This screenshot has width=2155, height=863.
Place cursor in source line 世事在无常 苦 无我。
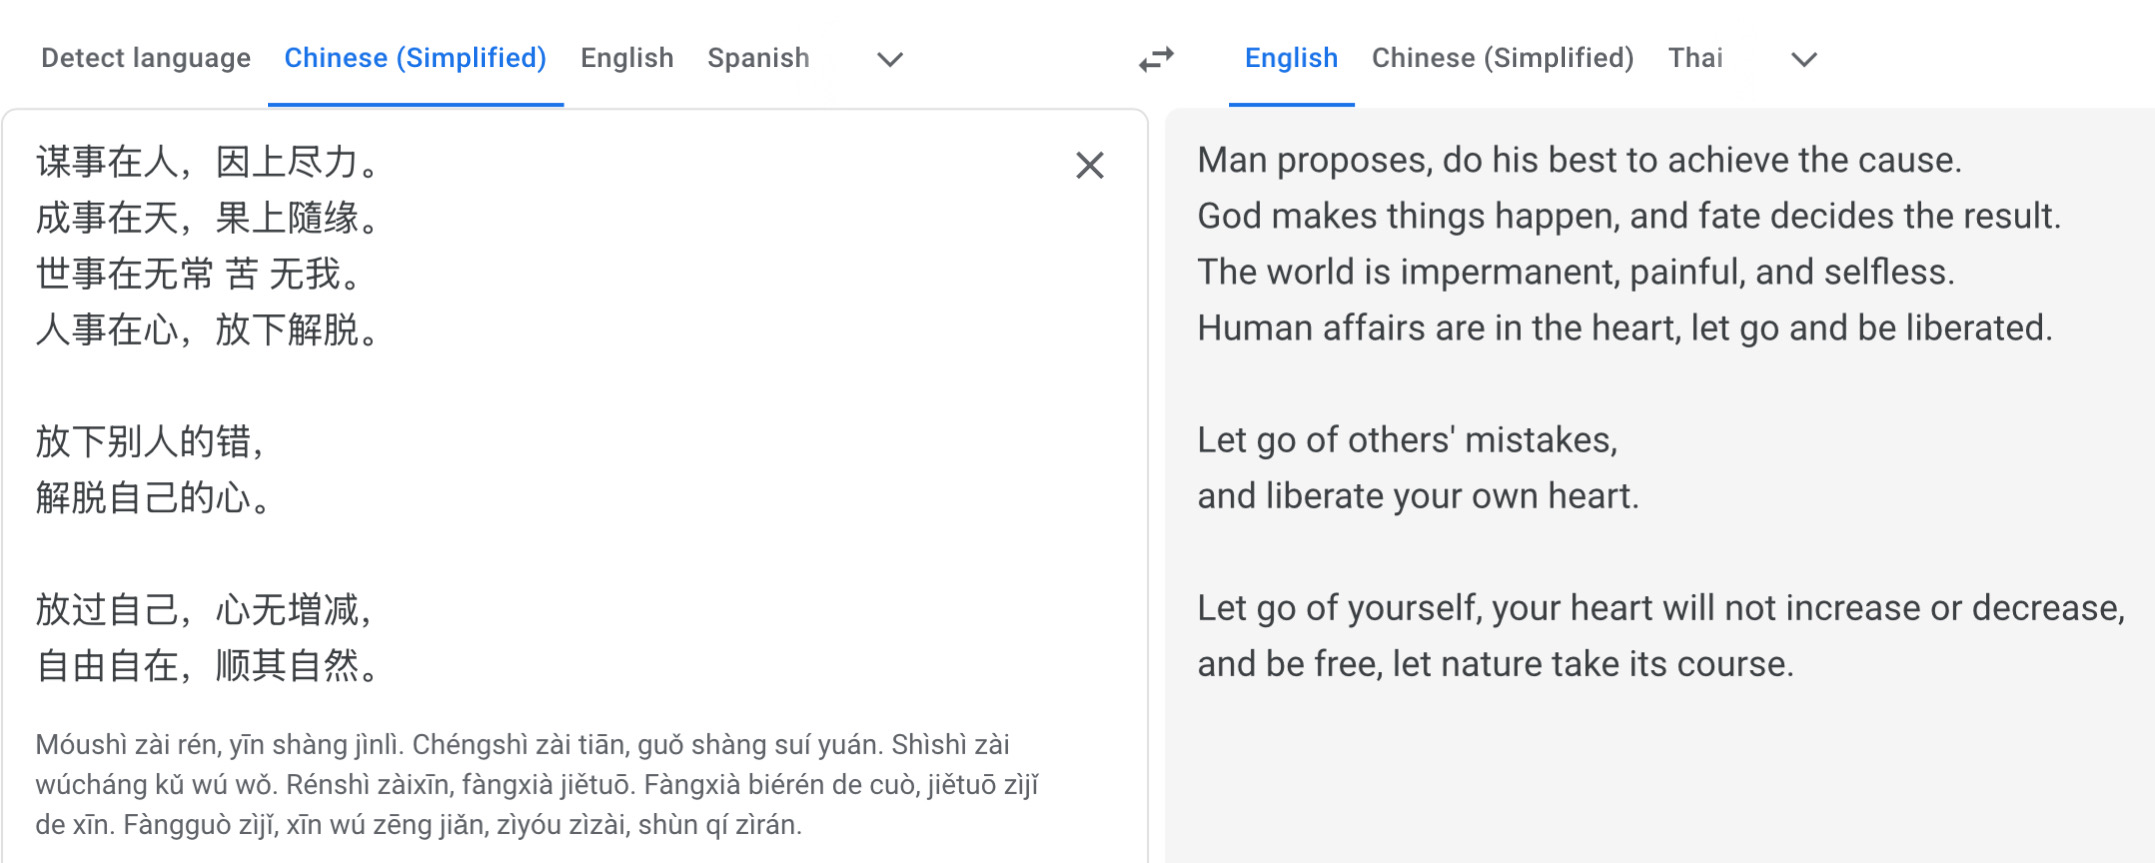tap(199, 273)
